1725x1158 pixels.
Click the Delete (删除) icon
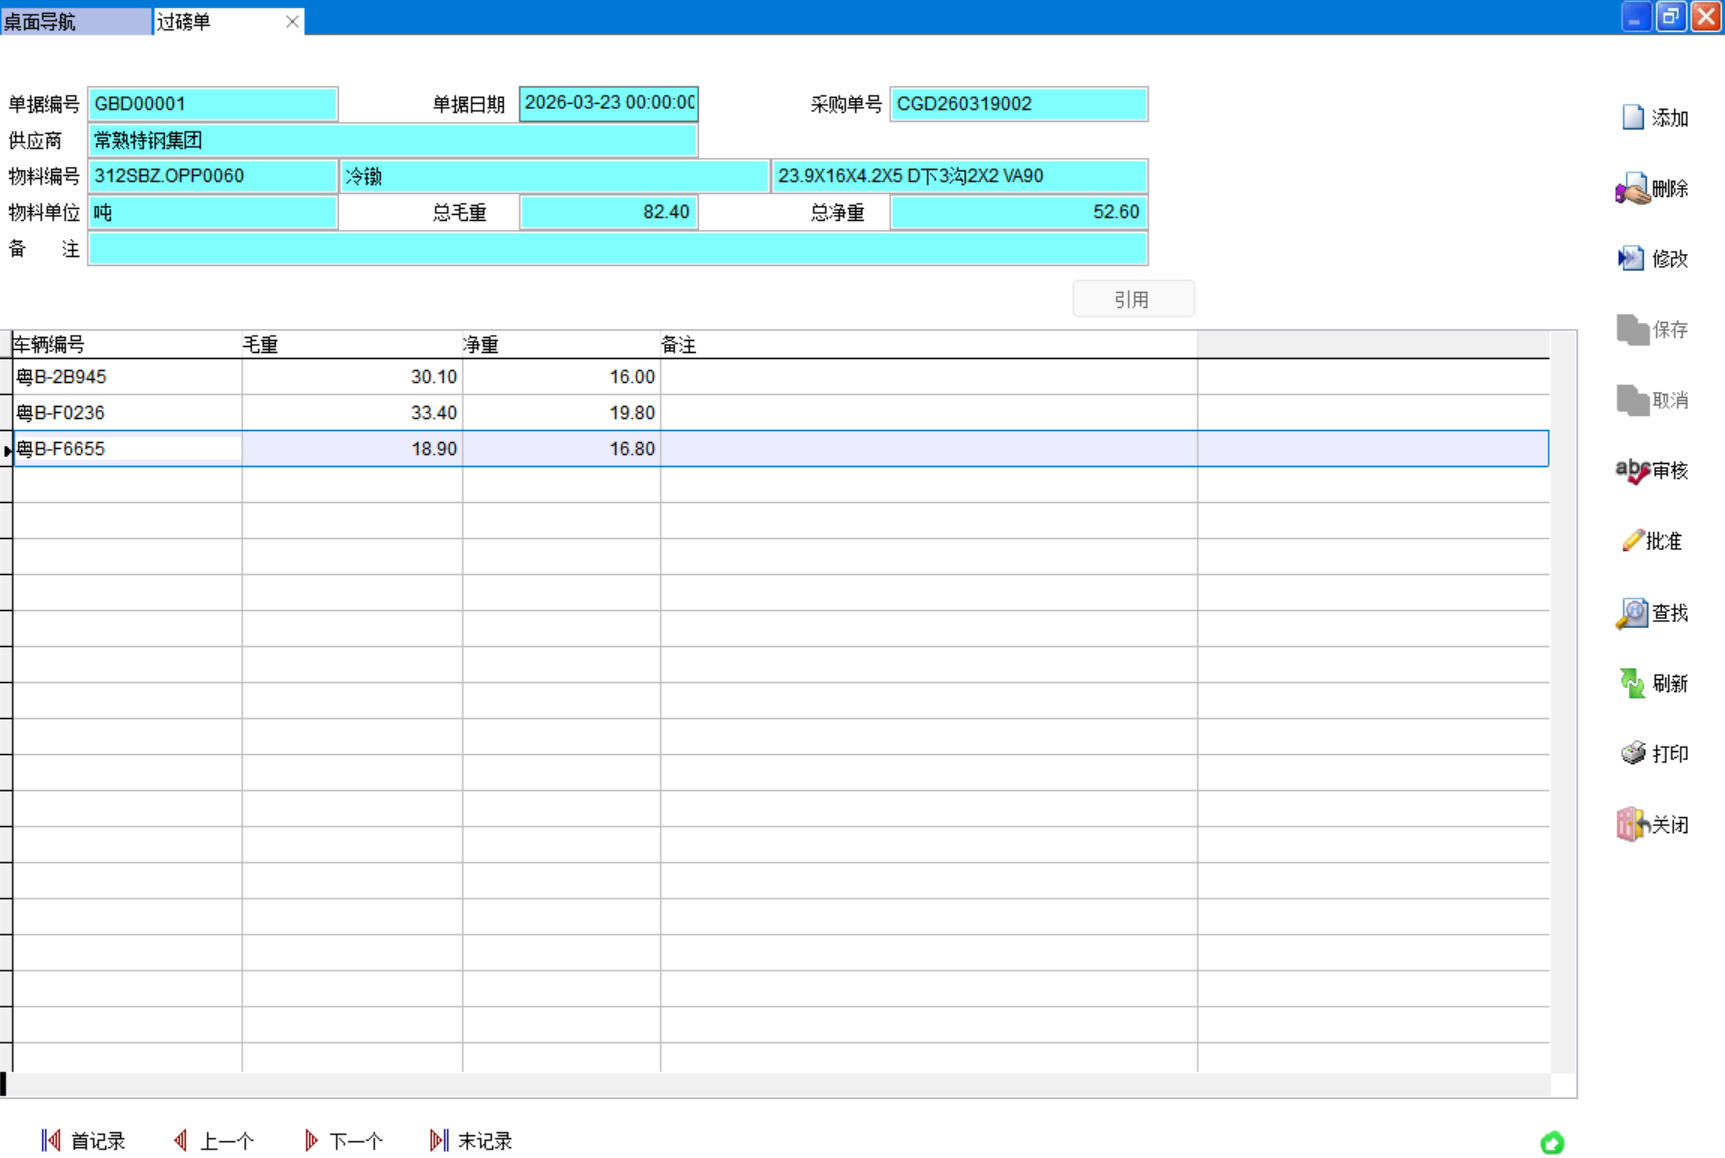(x=1632, y=189)
